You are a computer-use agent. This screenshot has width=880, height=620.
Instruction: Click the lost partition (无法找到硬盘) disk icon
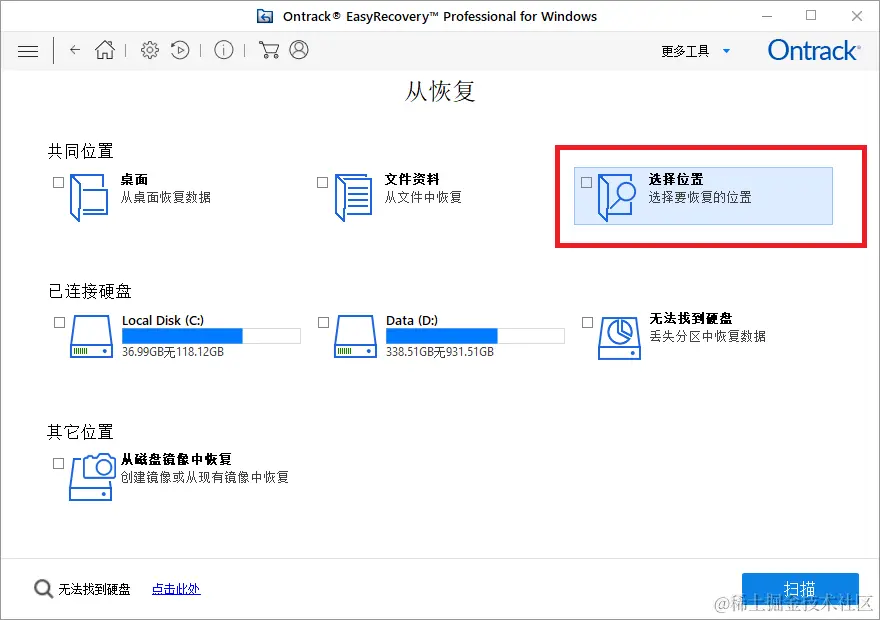tap(619, 338)
